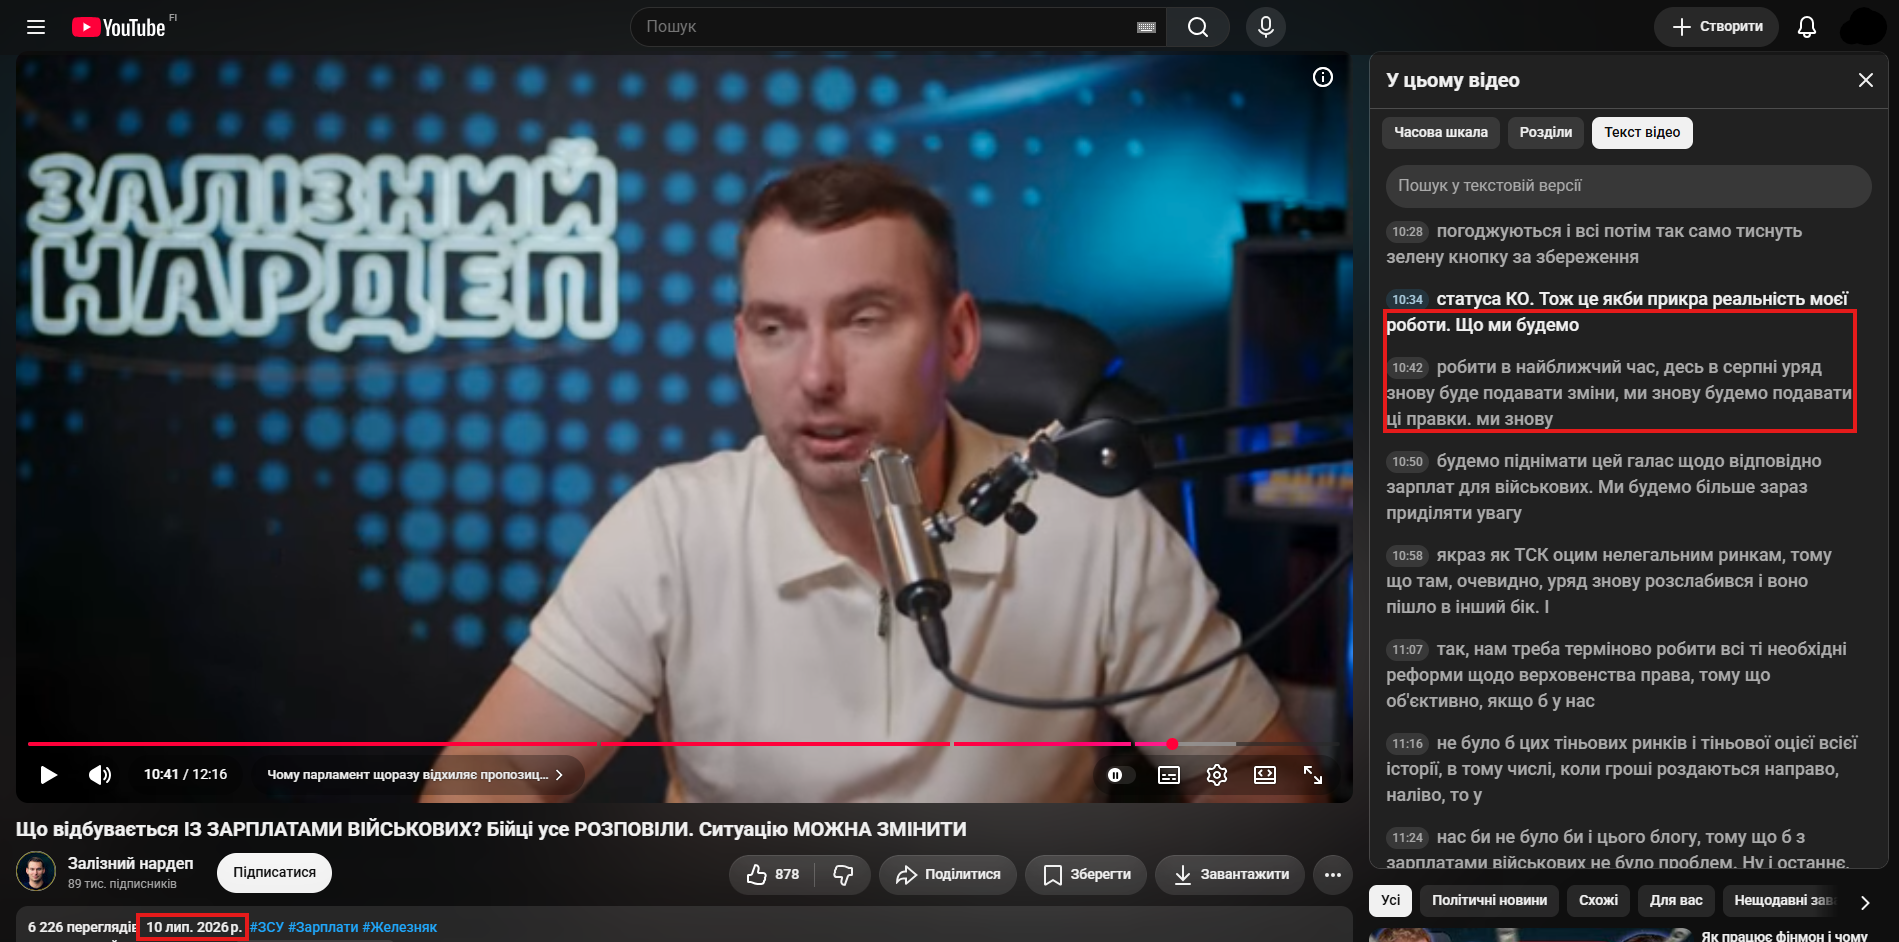Select the Схожі filter chip
Screen dimensions: 1899x942
pyautogui.click(x=1598, y=900)
